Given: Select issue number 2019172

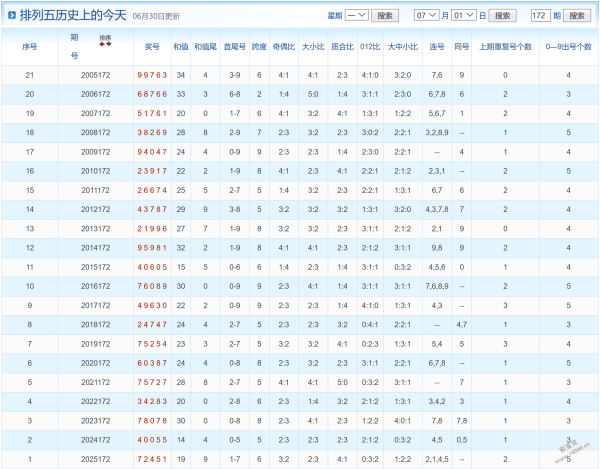Looking at the screenshot, I should [95, 344].
